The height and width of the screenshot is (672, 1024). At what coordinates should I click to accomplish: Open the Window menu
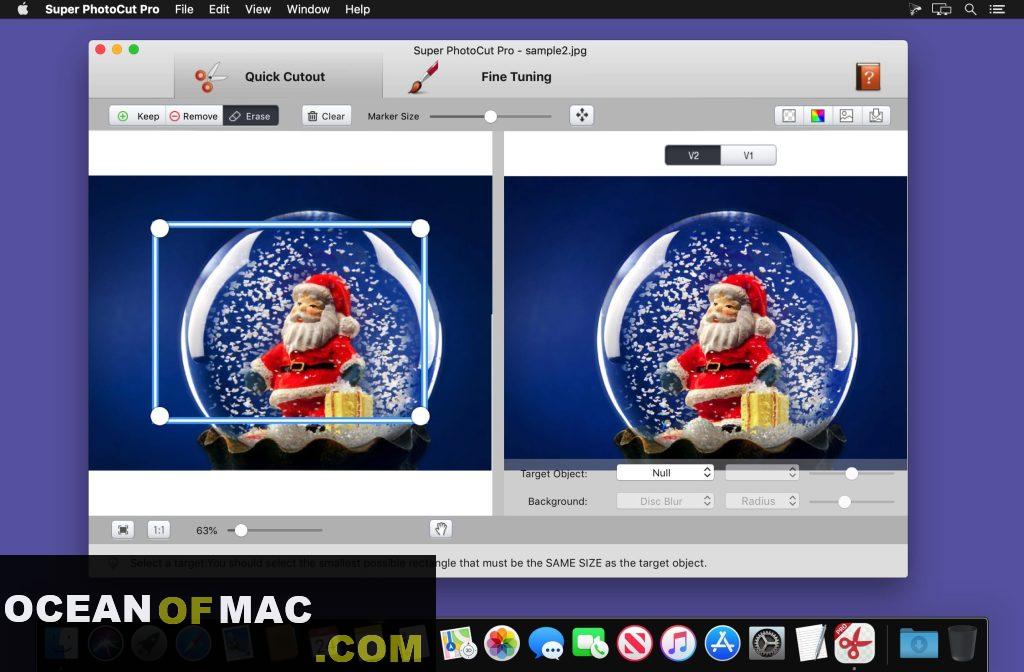click(308, 9)
